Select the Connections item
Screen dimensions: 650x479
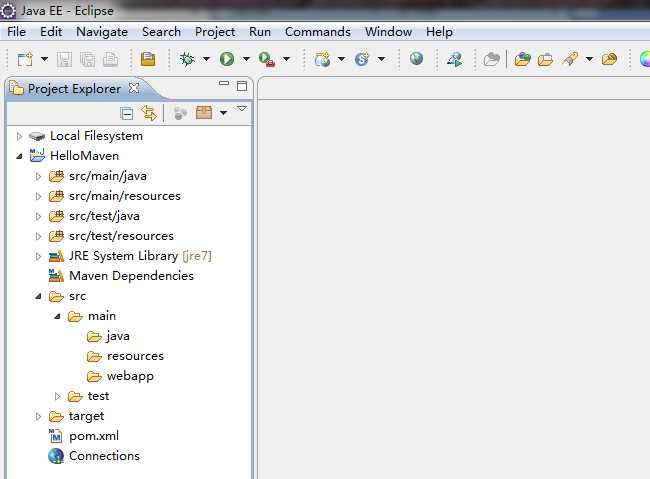[104, 456]
